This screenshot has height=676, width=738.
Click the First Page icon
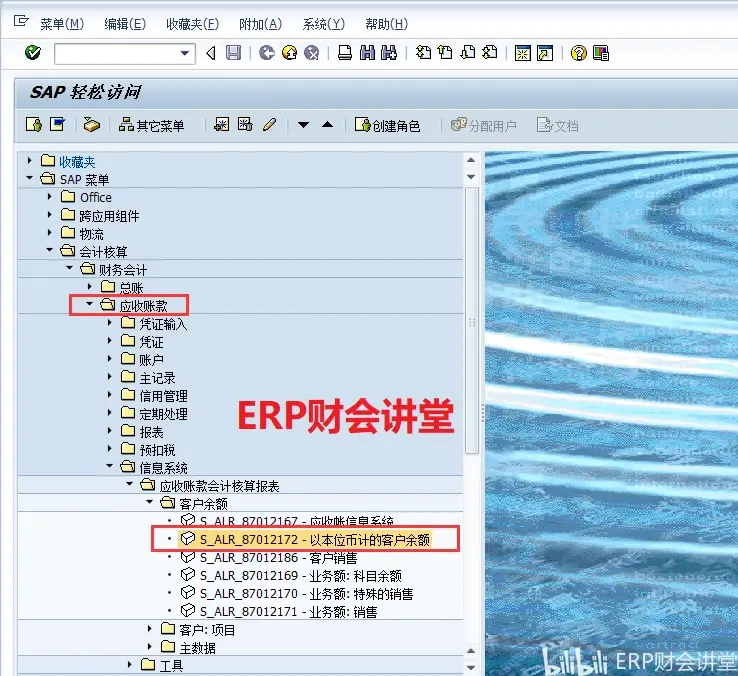[x=423, y=53]
